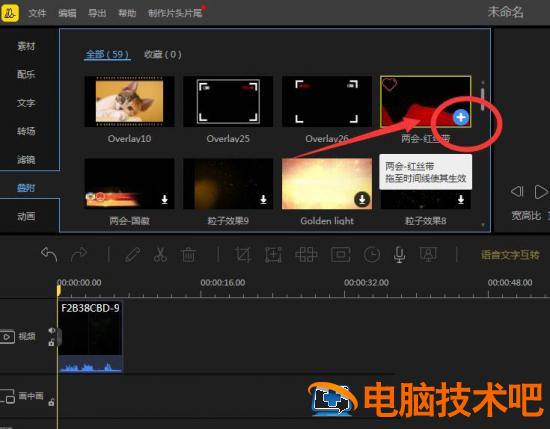Play the preview
Screen dimensions: 550x429
(541, 192)
